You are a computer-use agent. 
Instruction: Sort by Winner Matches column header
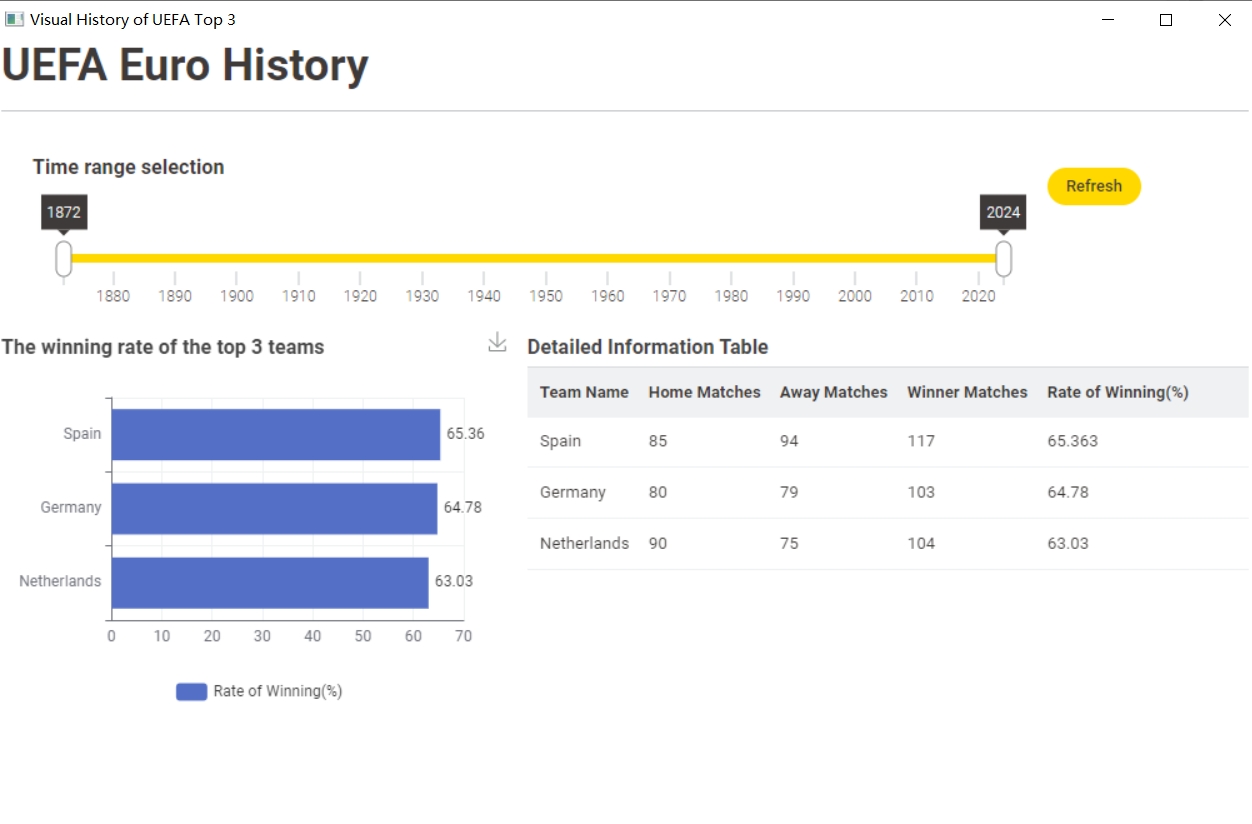point(967,392)
